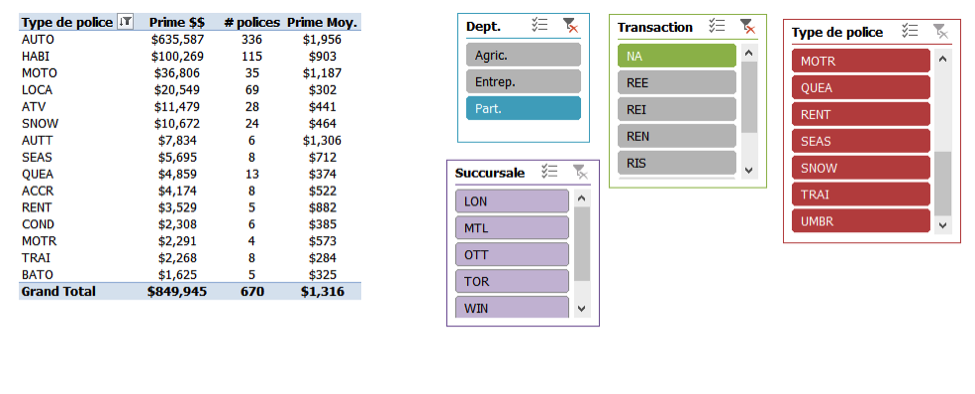Image resolution: width=975 pixels, height=394 pixels.
Task: Select the COND row label
Action: (x=38, y=224)
